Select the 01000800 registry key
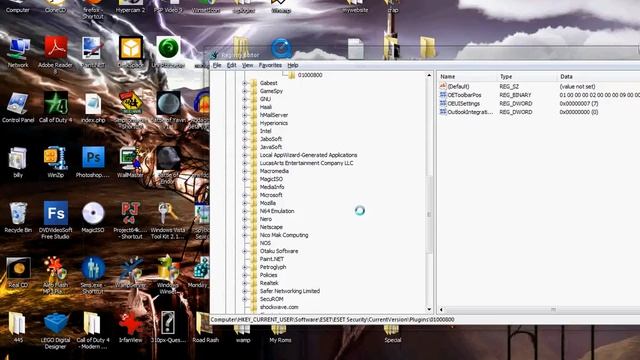The height and width of the screenshot is (360, 640). coord(310,75)
